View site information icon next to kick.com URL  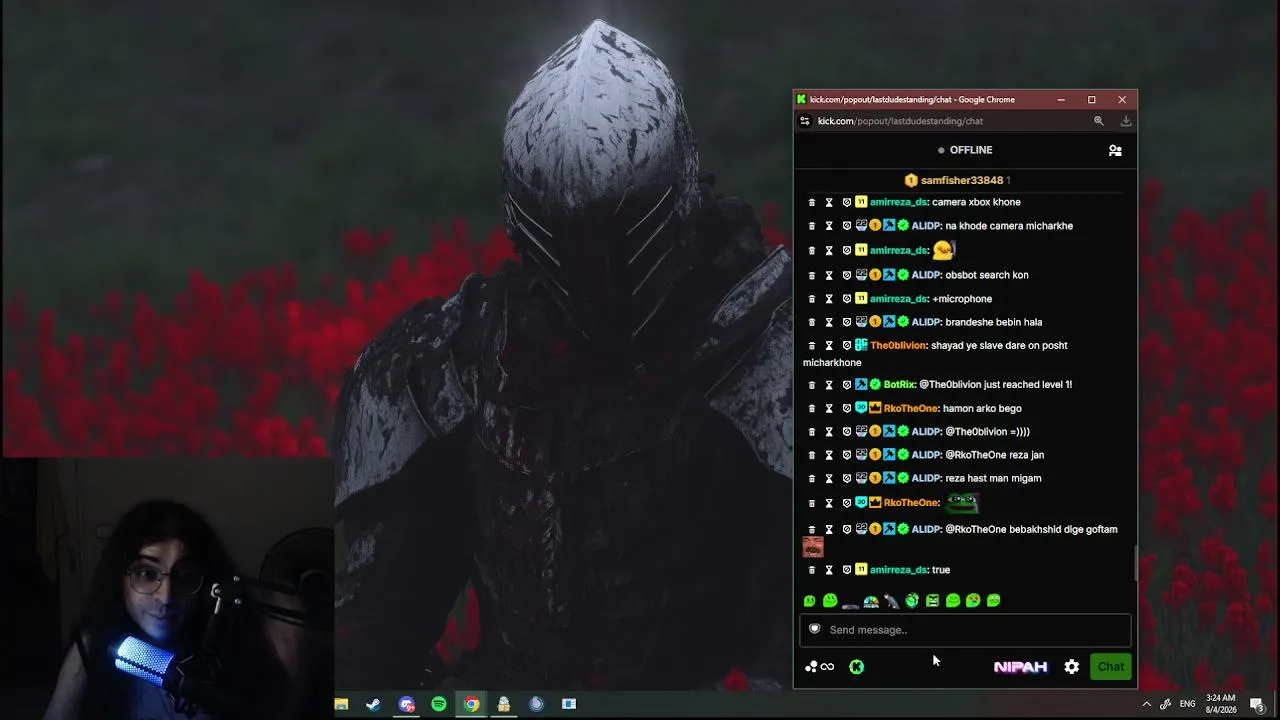click(805, 121)
